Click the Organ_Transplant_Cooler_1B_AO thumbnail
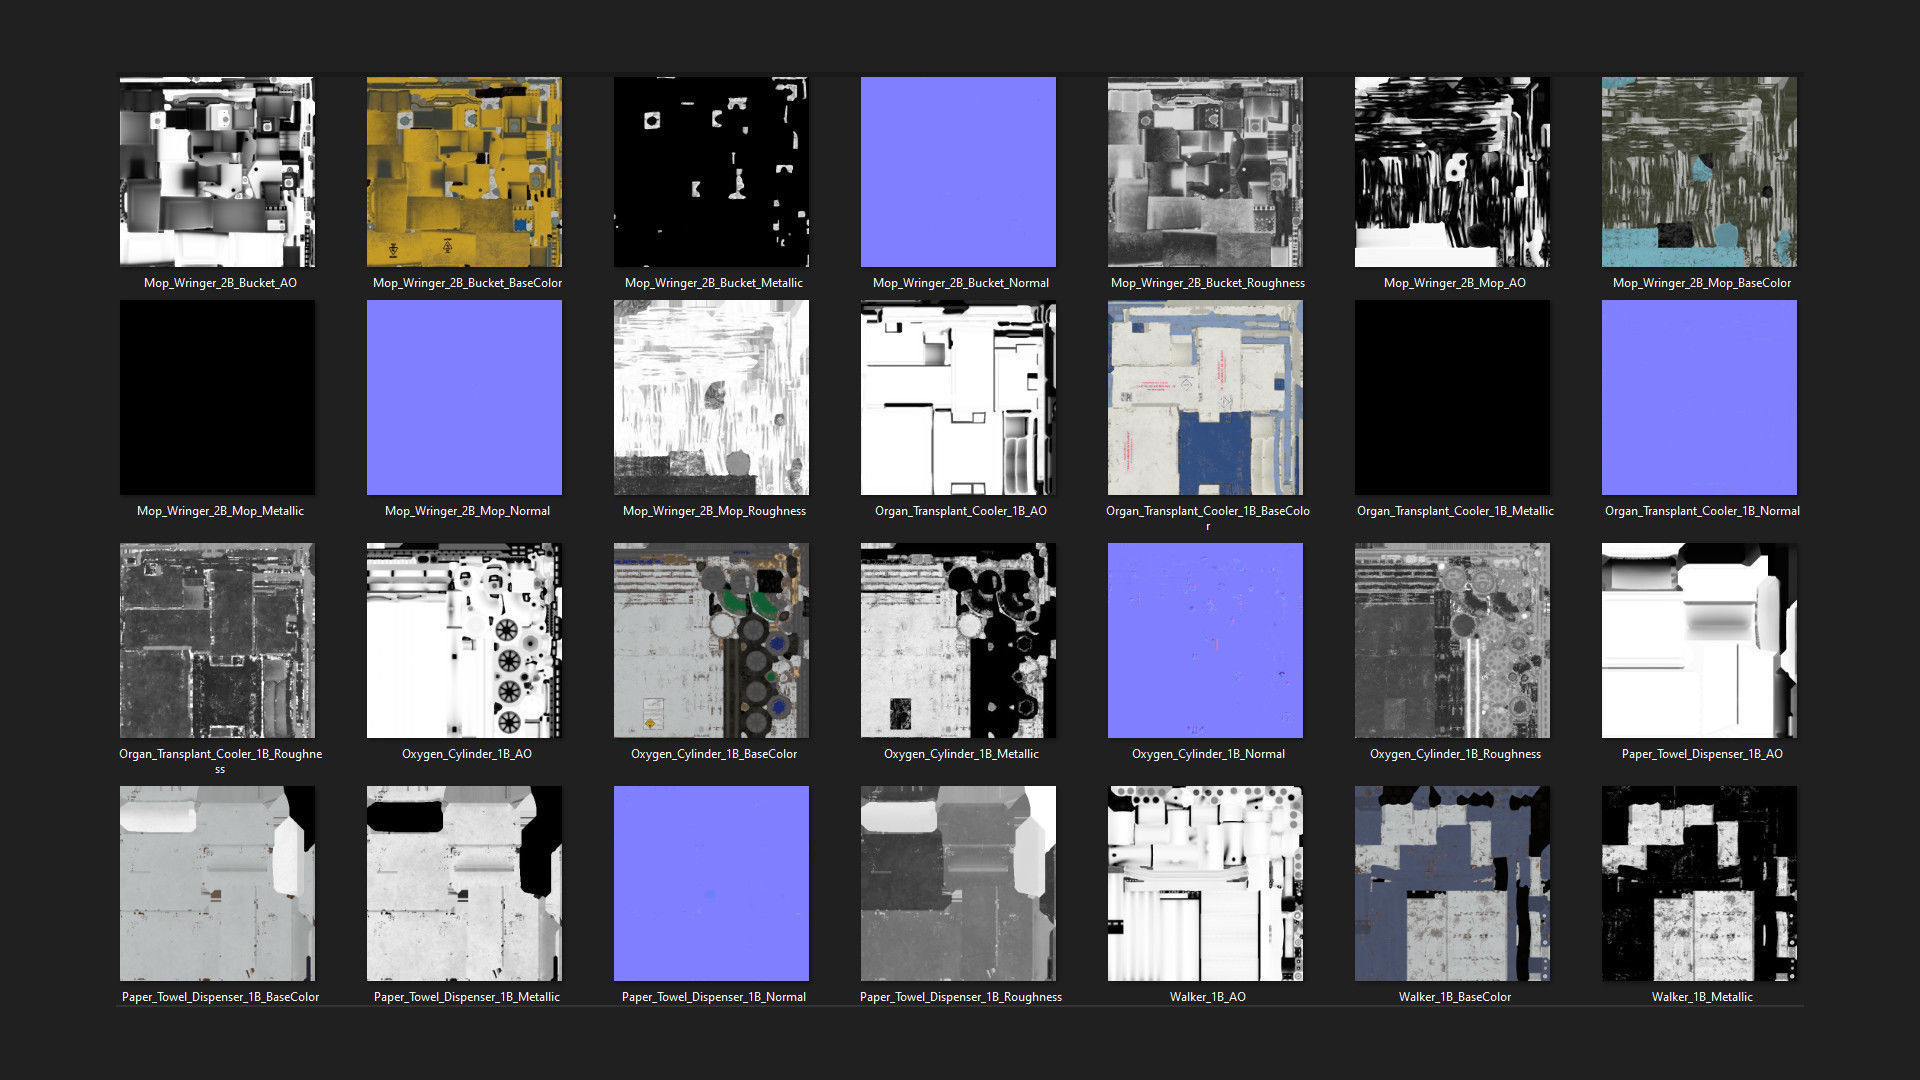Screen dimensions: 1920x1080 click(x=958, y=397)
